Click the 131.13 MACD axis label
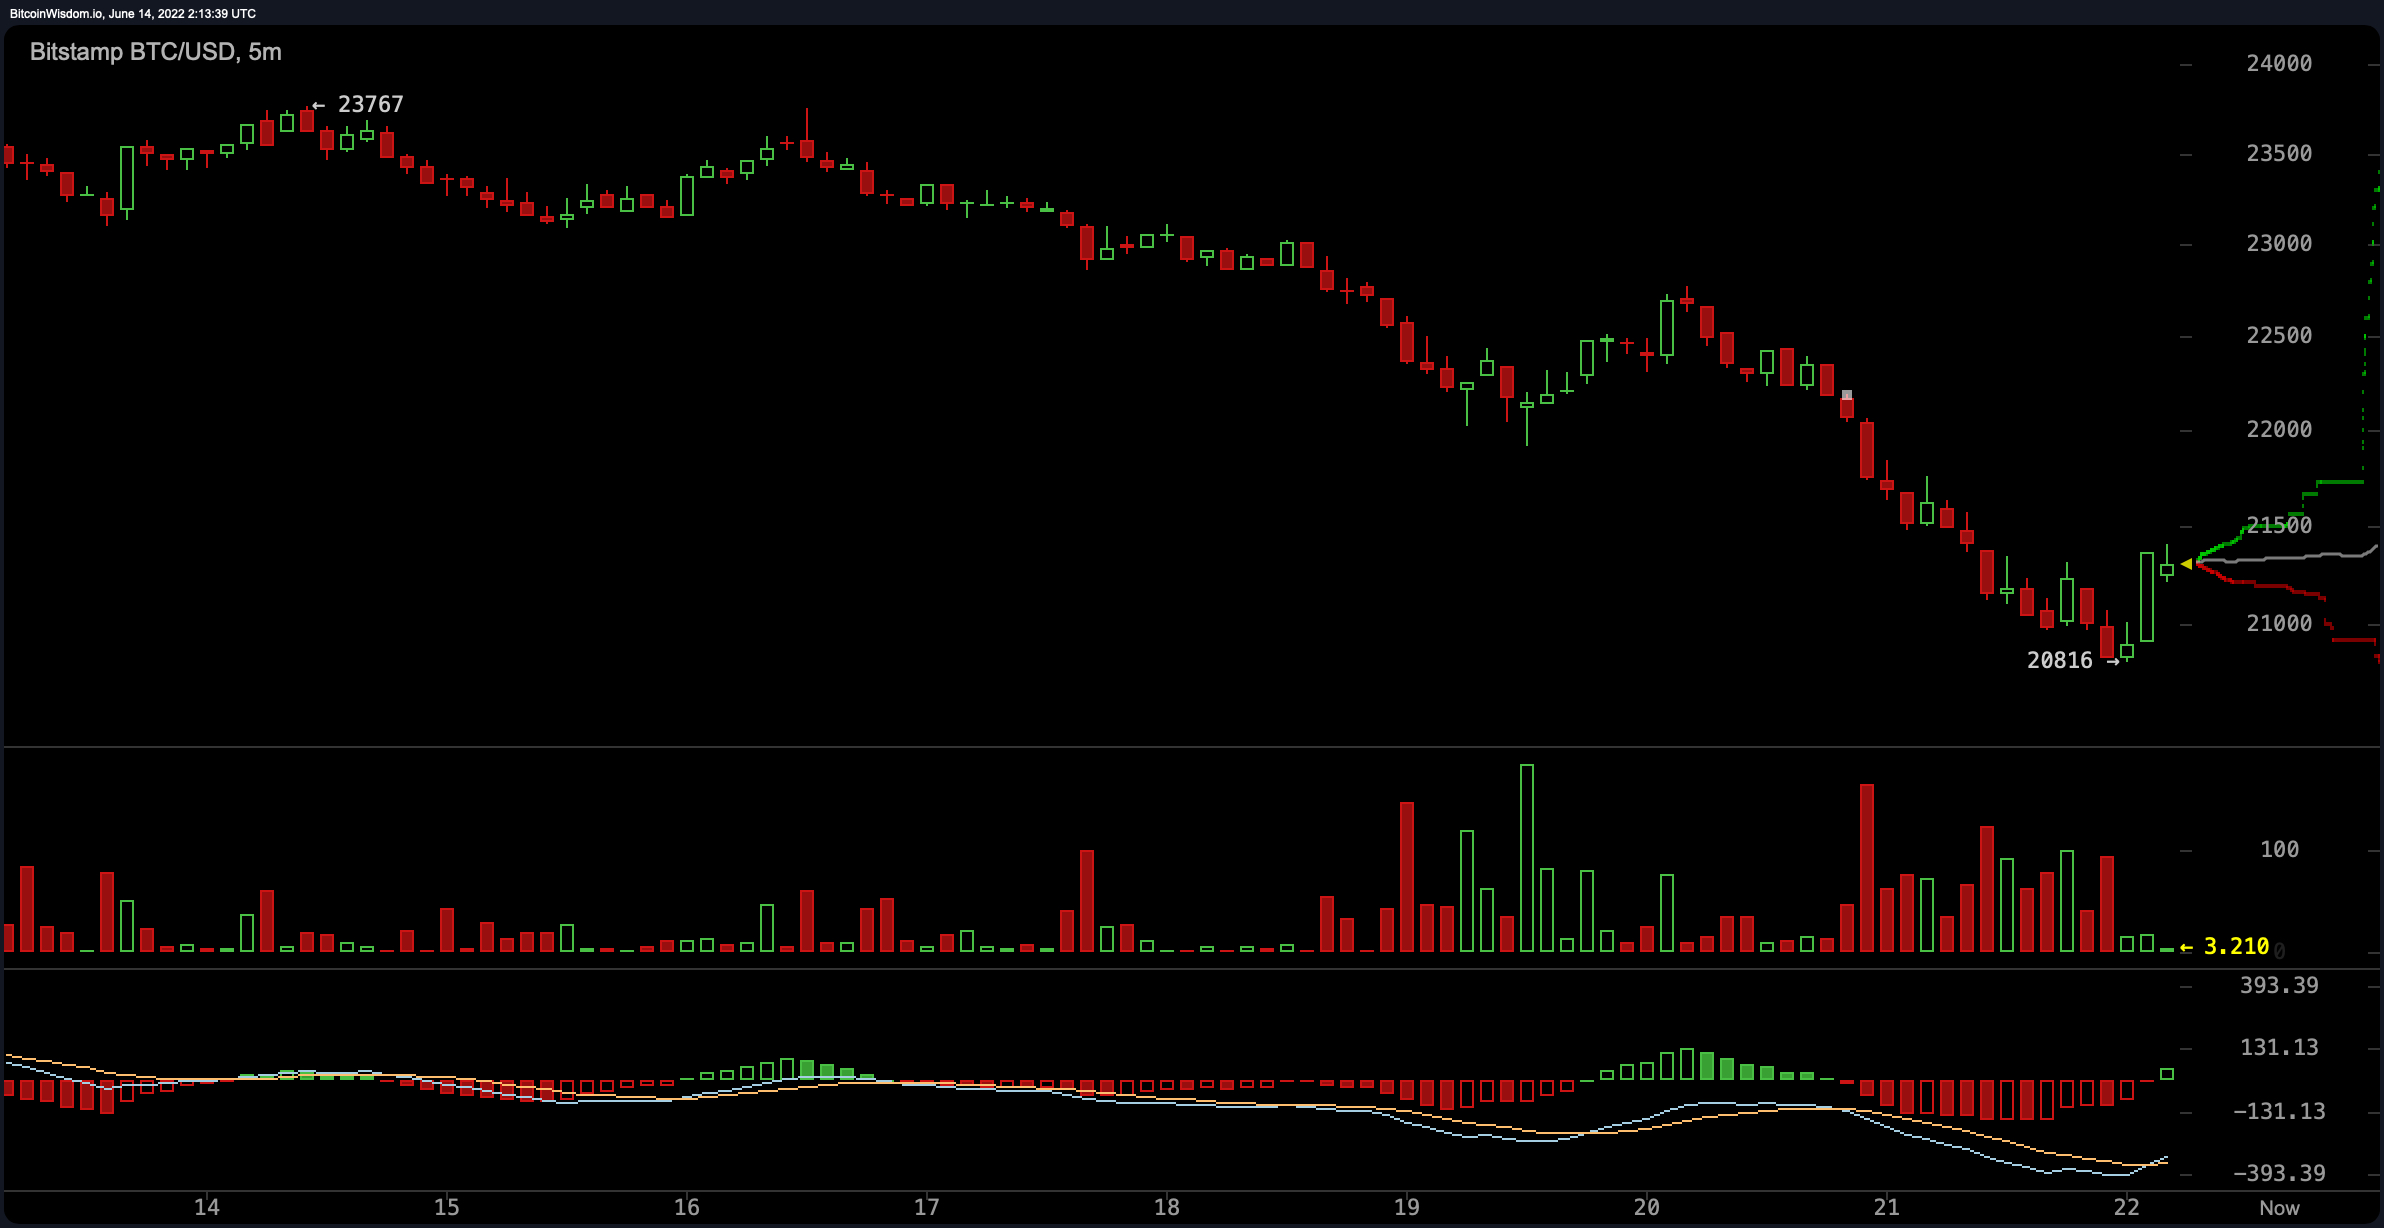2384x1228 pixels. [2279, 1048]
